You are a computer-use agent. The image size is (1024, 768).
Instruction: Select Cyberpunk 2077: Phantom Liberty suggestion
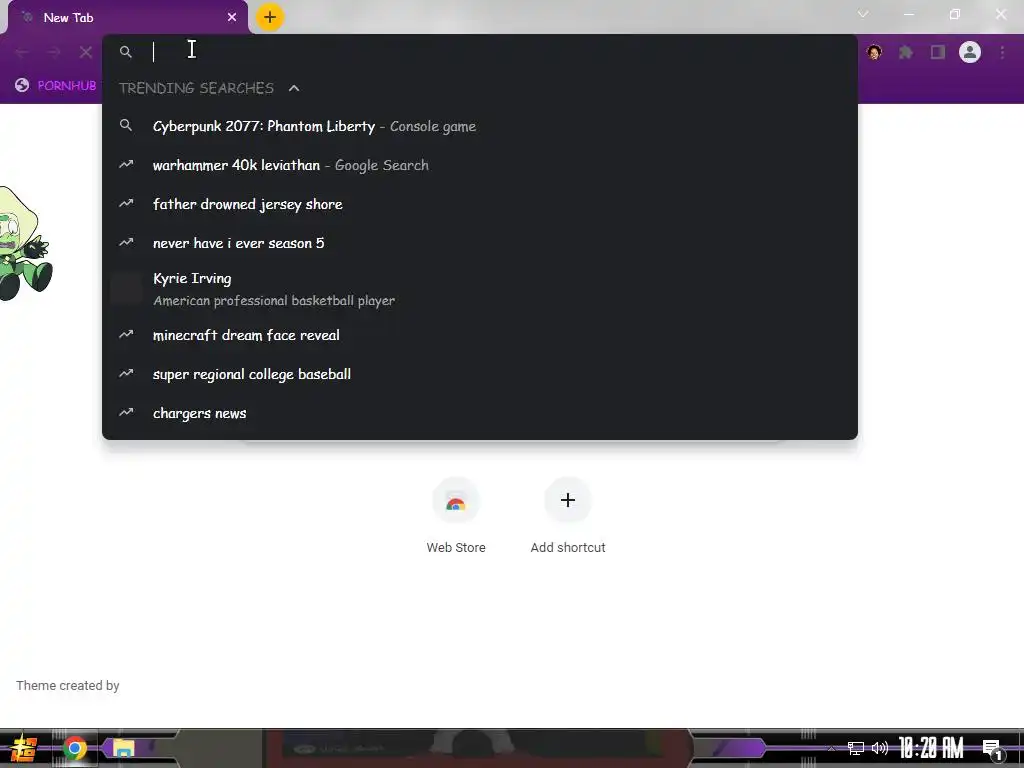(479, 126)
